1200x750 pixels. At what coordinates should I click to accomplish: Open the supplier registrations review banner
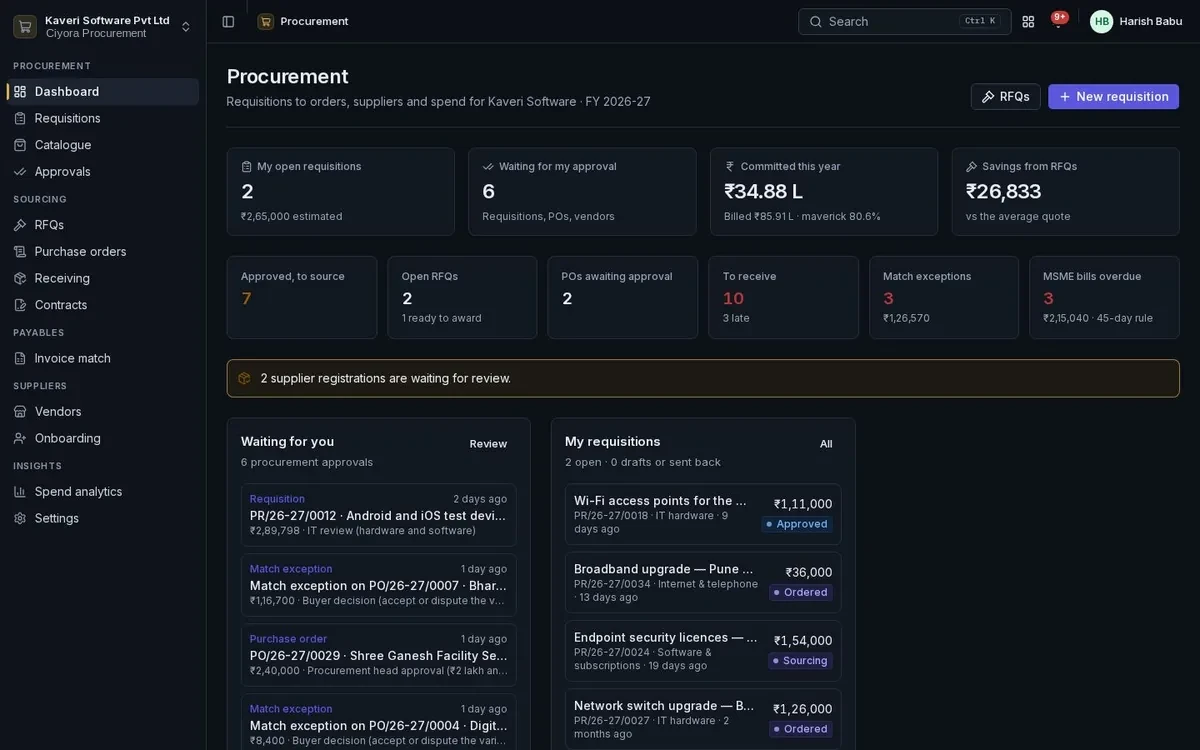703,378
